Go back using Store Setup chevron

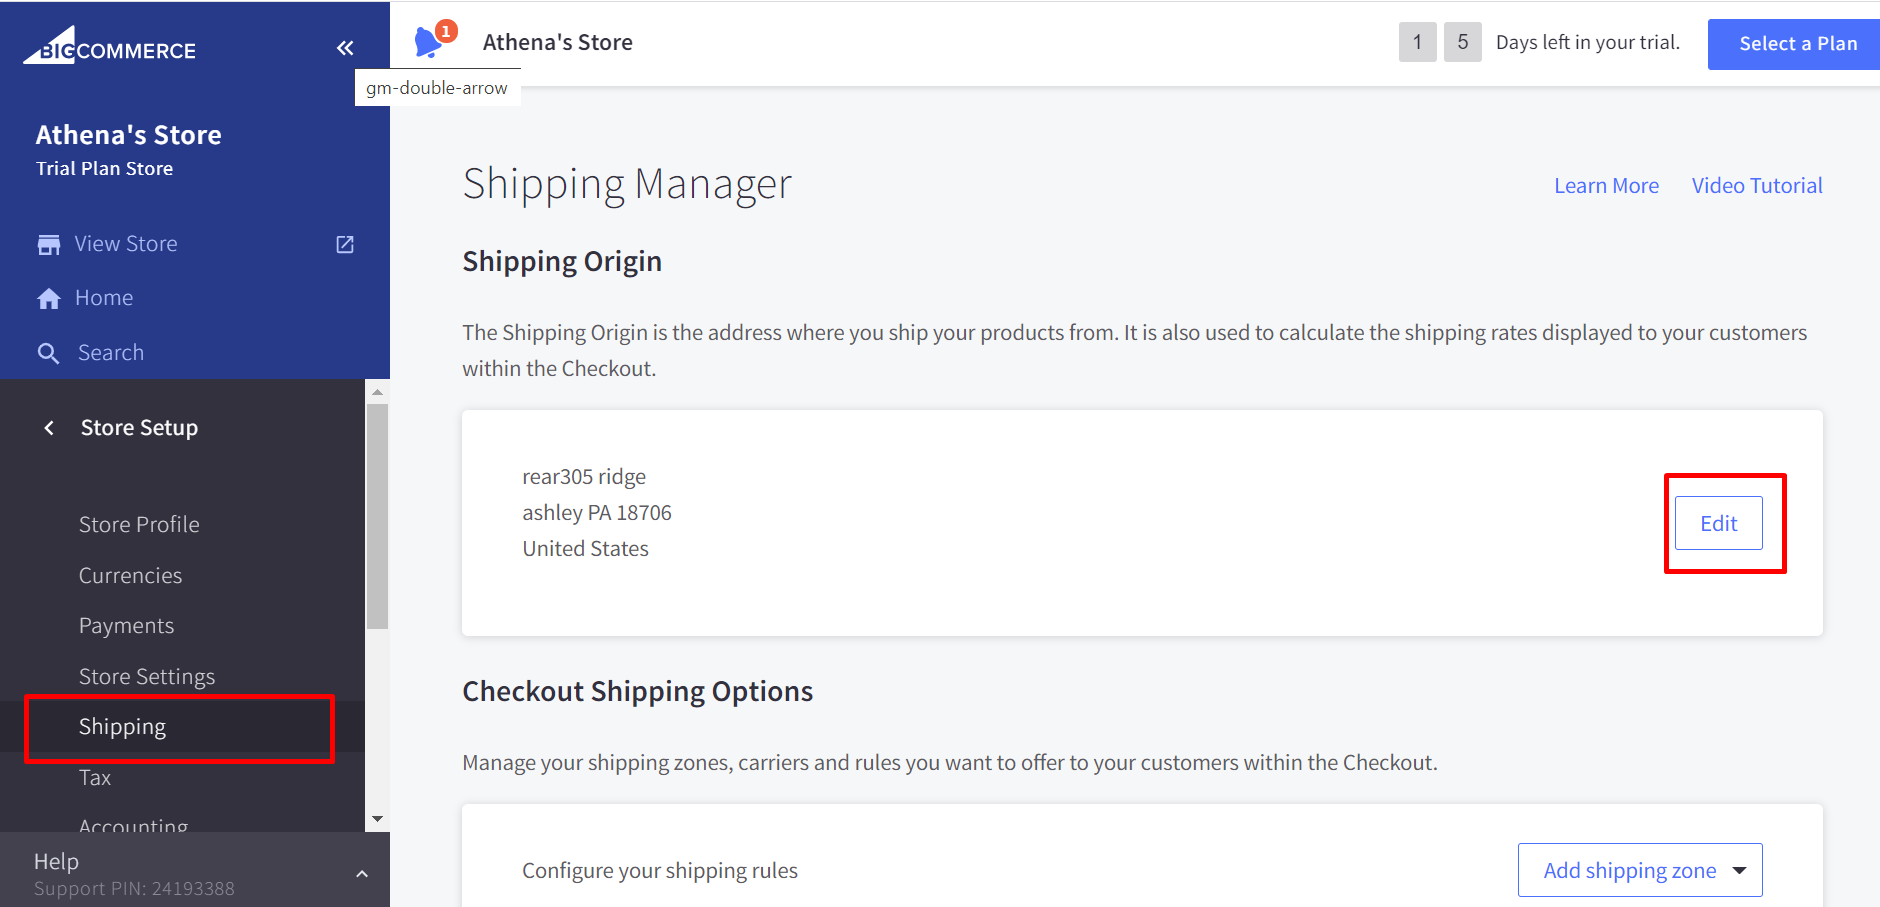[x=49, y=428]
